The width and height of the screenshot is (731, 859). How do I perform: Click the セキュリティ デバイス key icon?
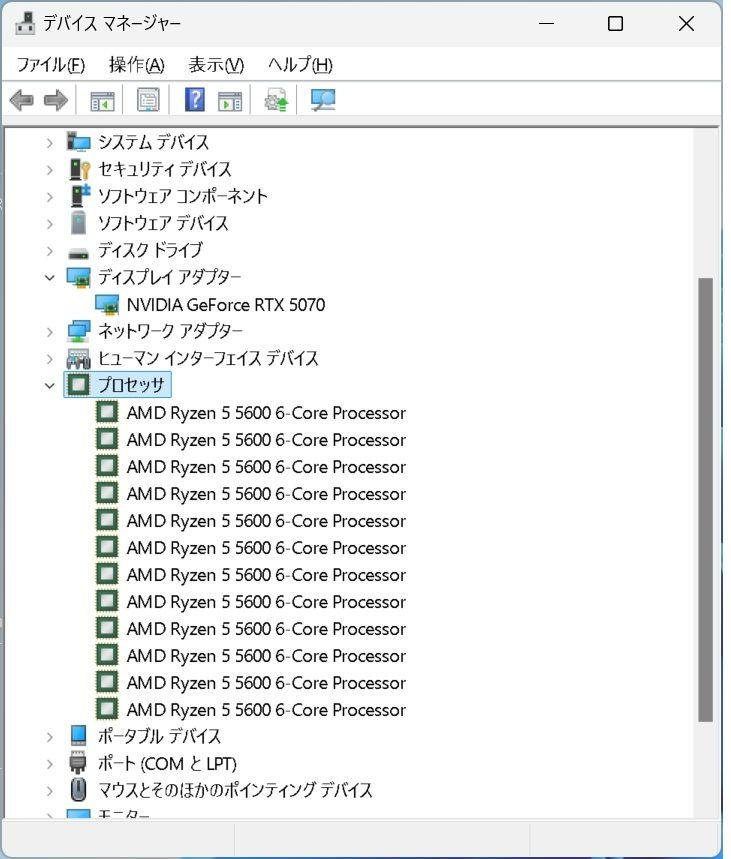(79, 169)
